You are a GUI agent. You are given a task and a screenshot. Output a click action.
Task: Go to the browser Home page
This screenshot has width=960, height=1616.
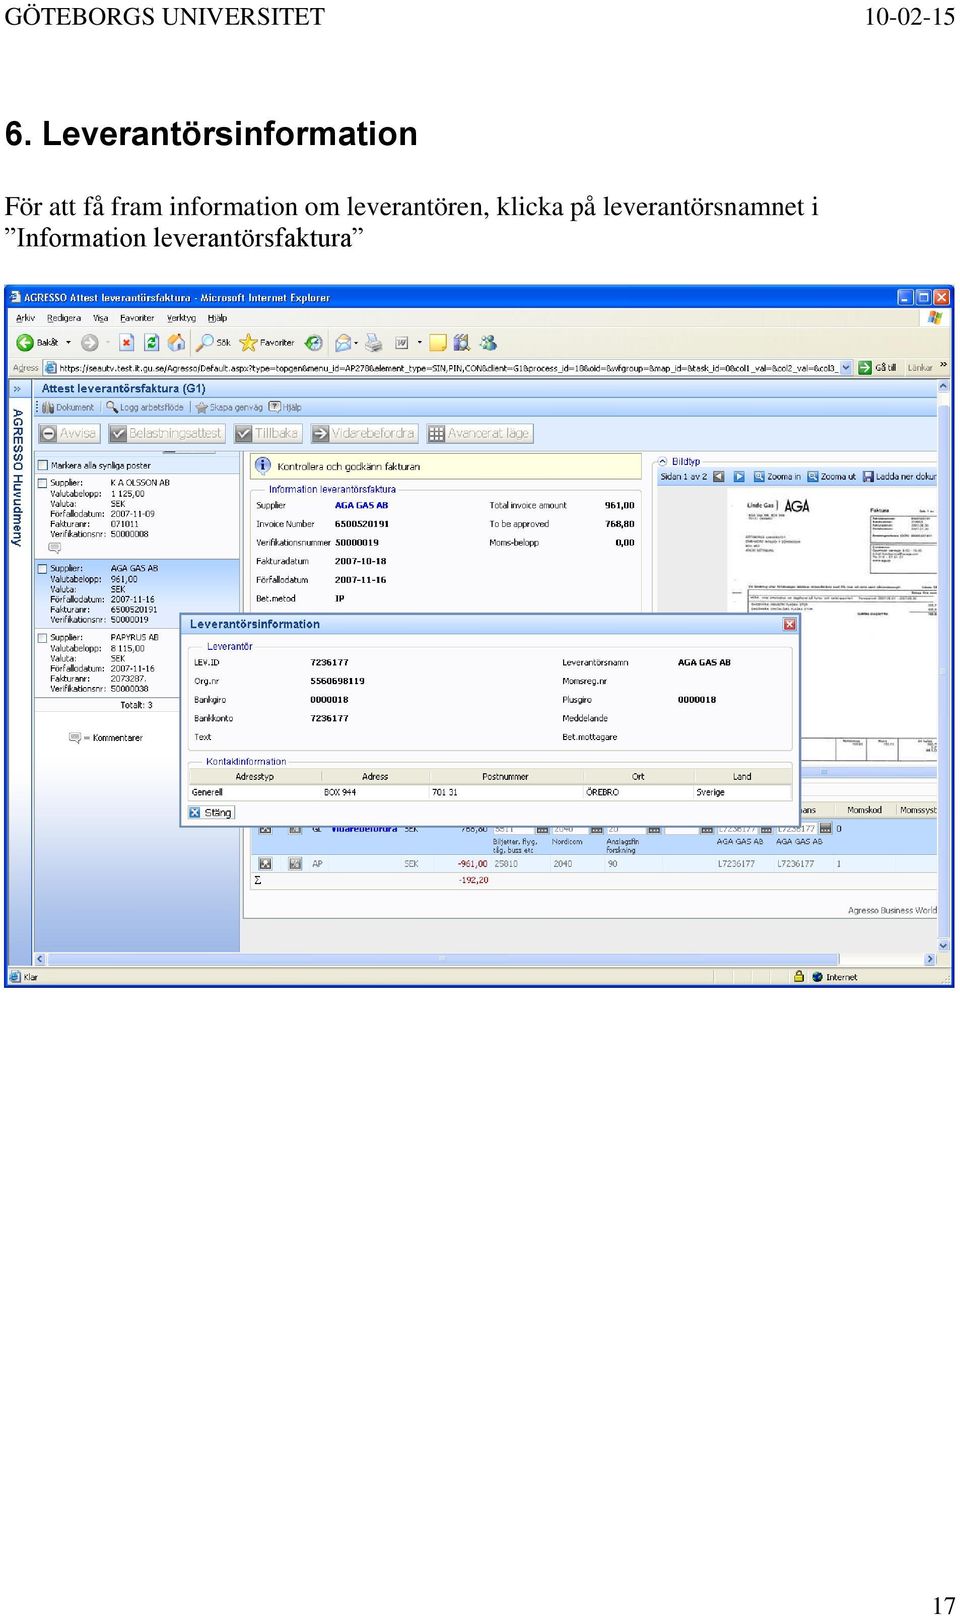[177, 343]
